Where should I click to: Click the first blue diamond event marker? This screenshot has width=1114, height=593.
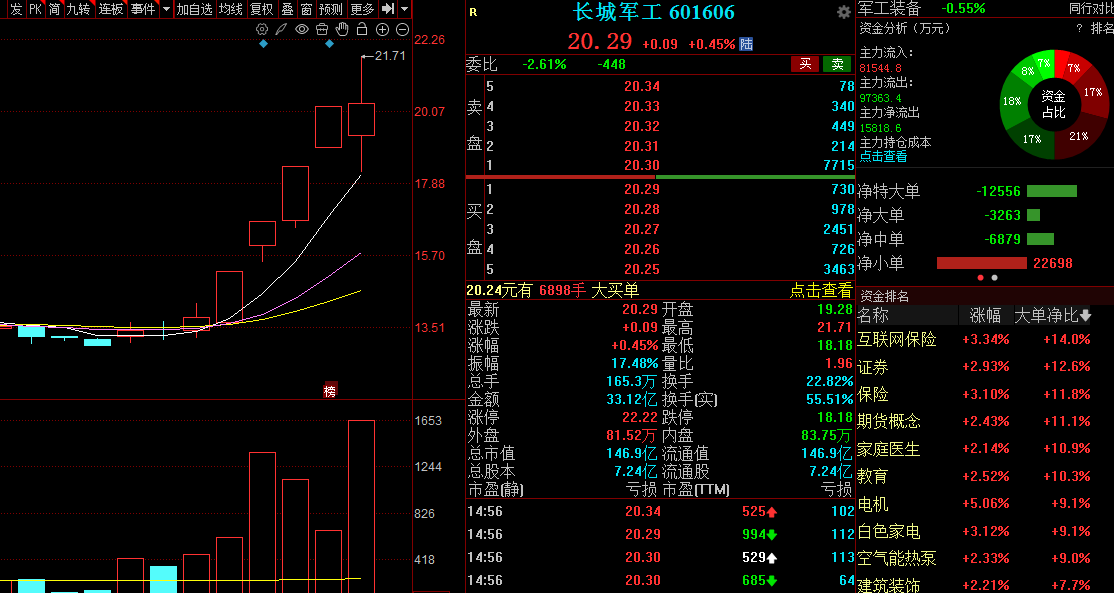click(264, 44)
